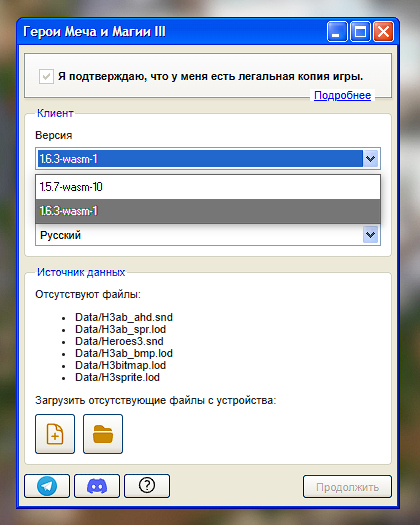The image size is (420, 525).
Task: Minimize the Герои Меча и Магии window
Action: [x=337, y=32]
